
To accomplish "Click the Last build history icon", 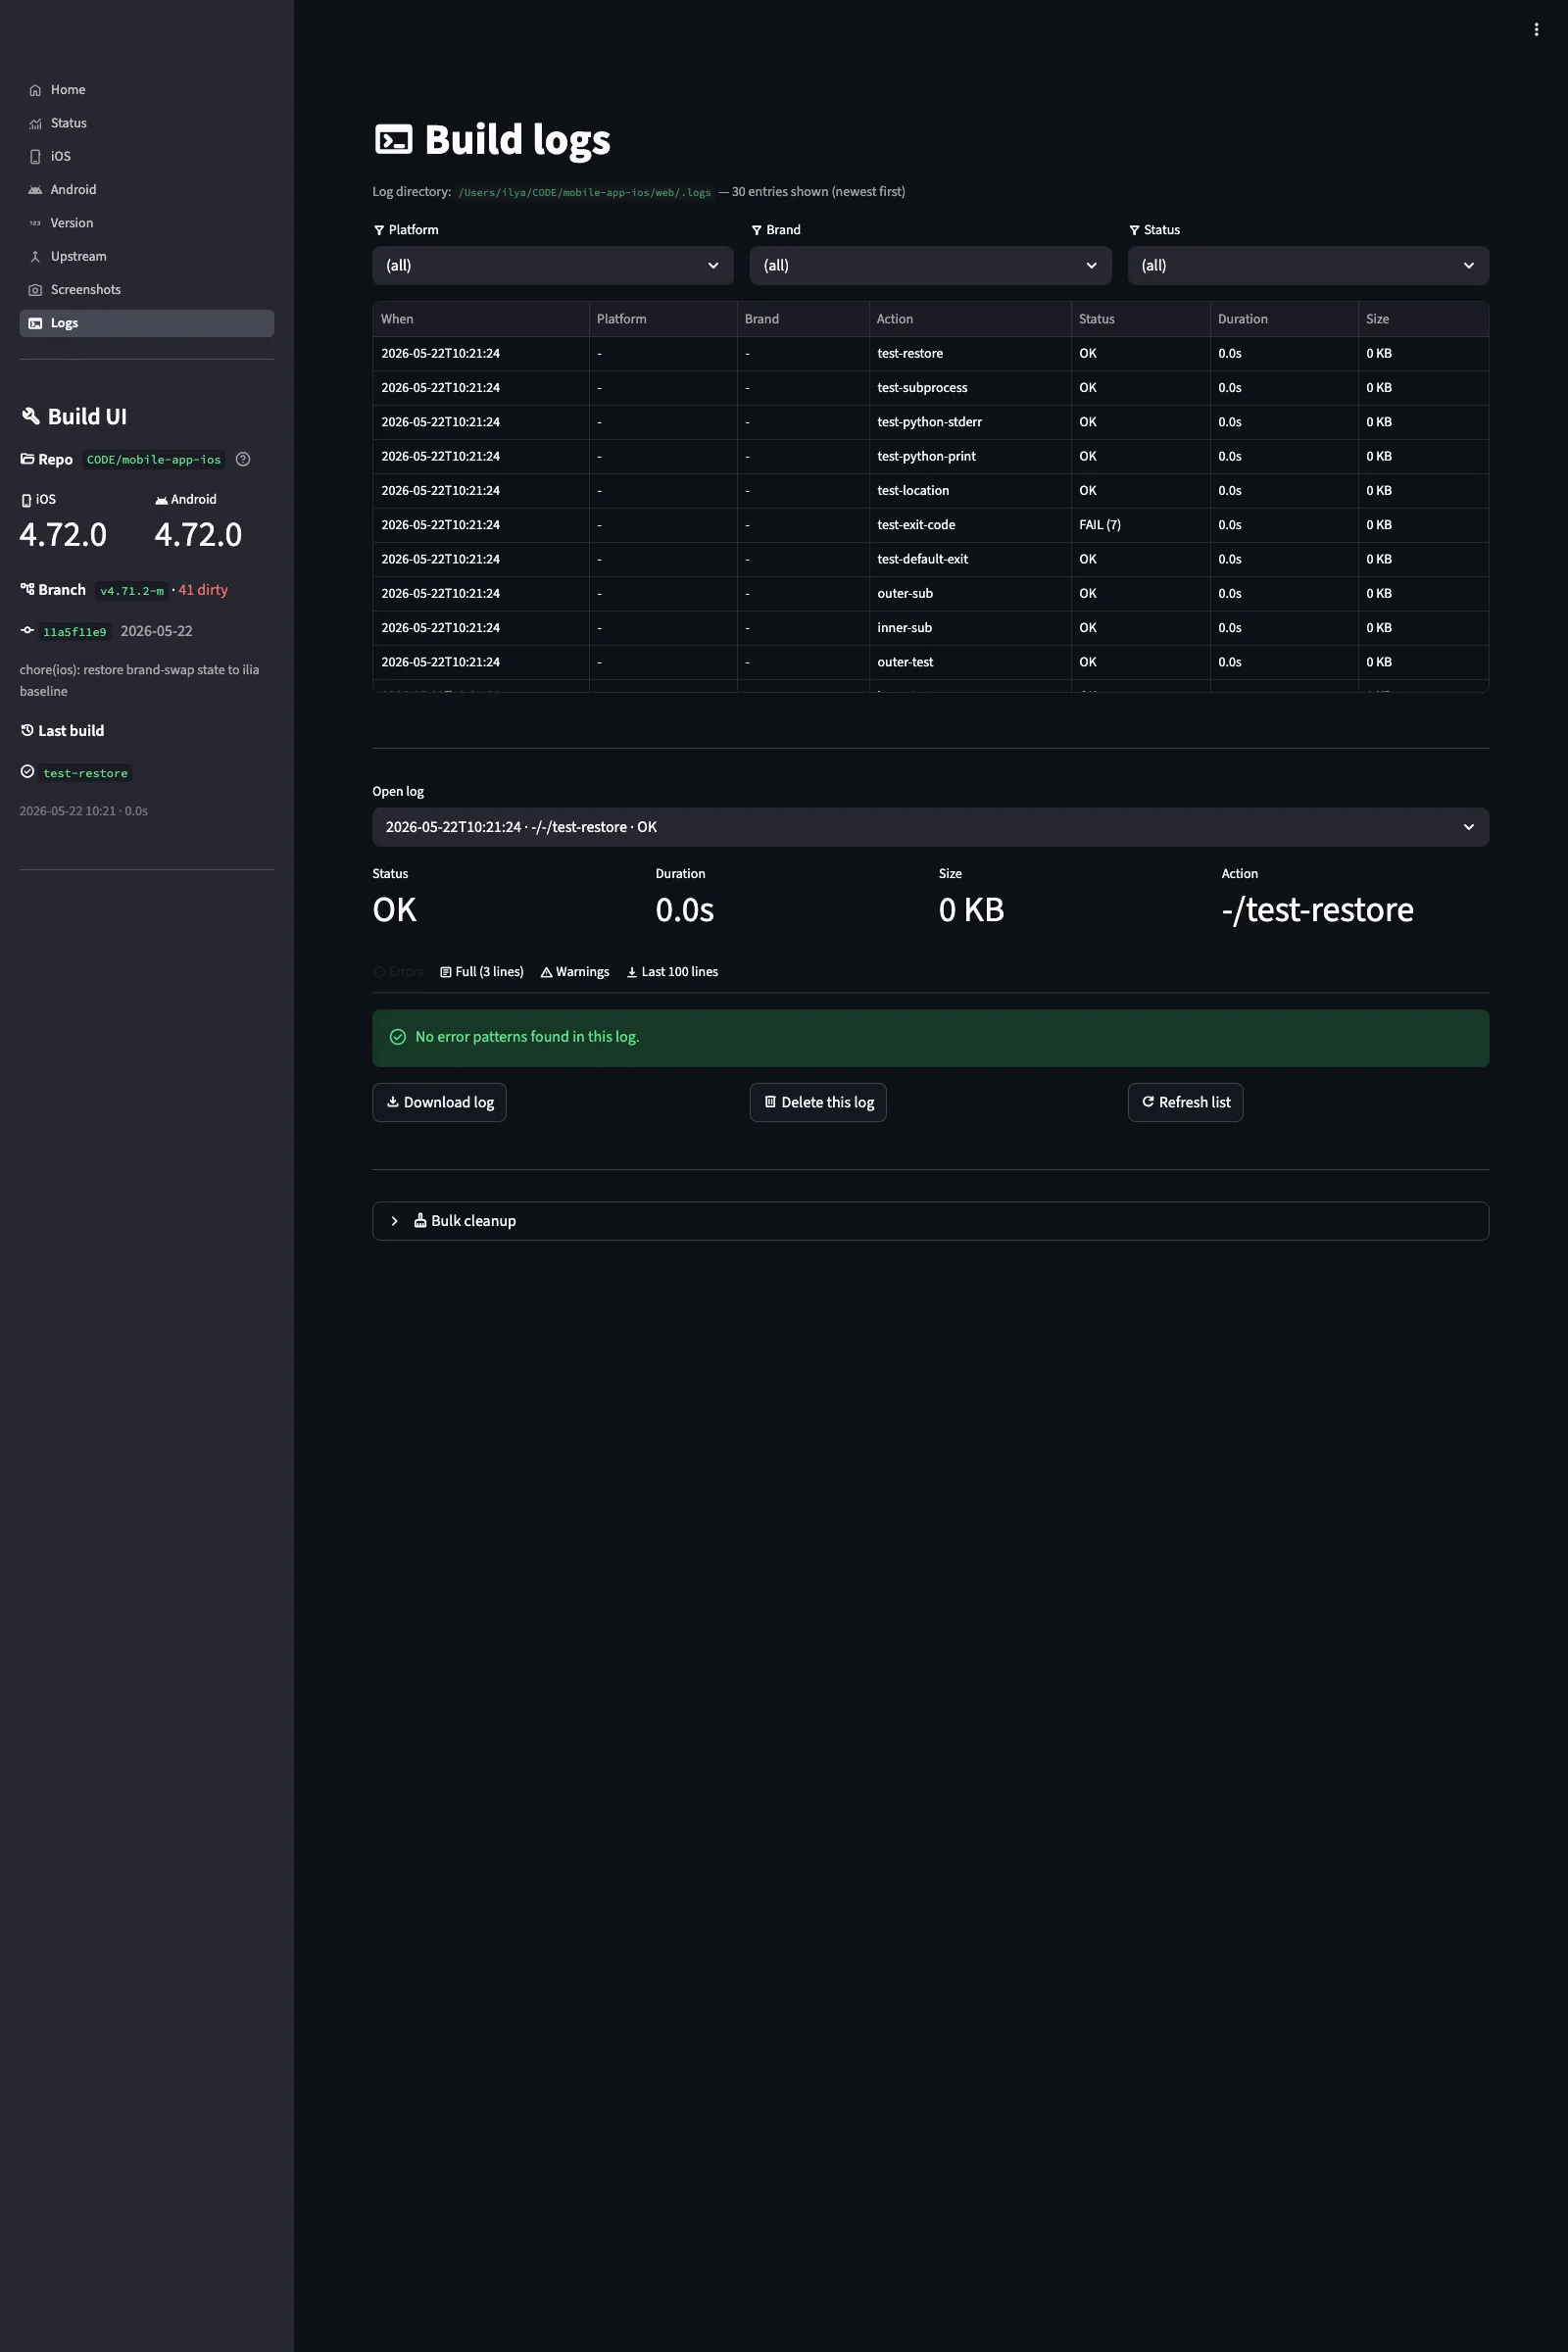I will [27, 730].
